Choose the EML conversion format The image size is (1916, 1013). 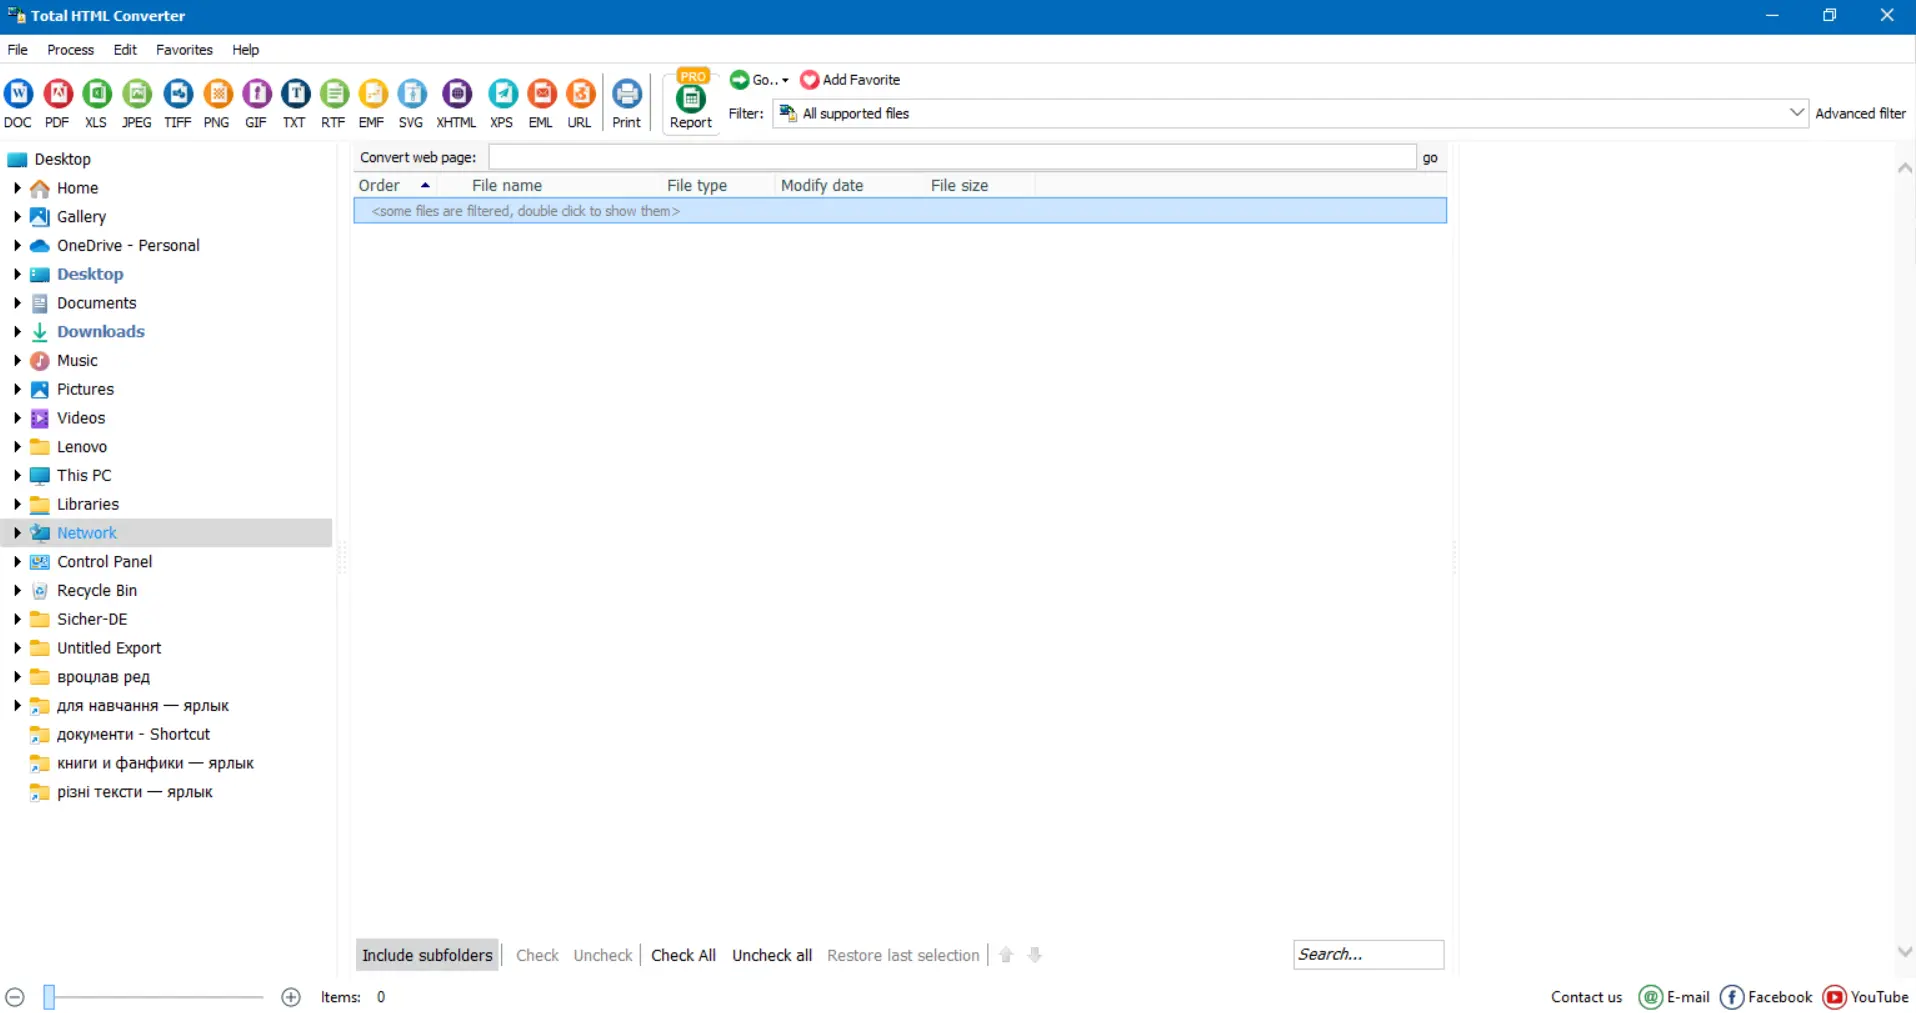(x=541, y=100)
